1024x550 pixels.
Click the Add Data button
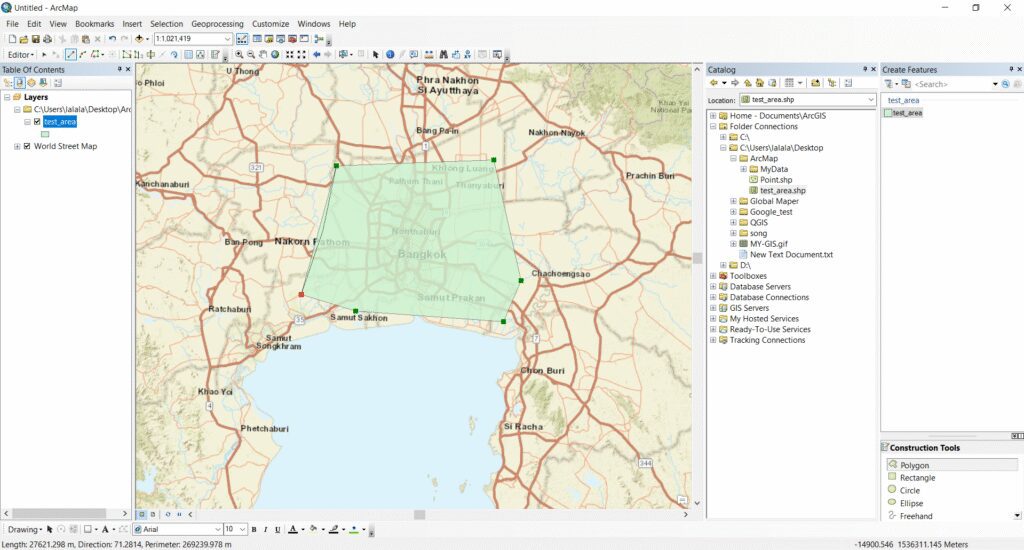click(x=139, y=39)
